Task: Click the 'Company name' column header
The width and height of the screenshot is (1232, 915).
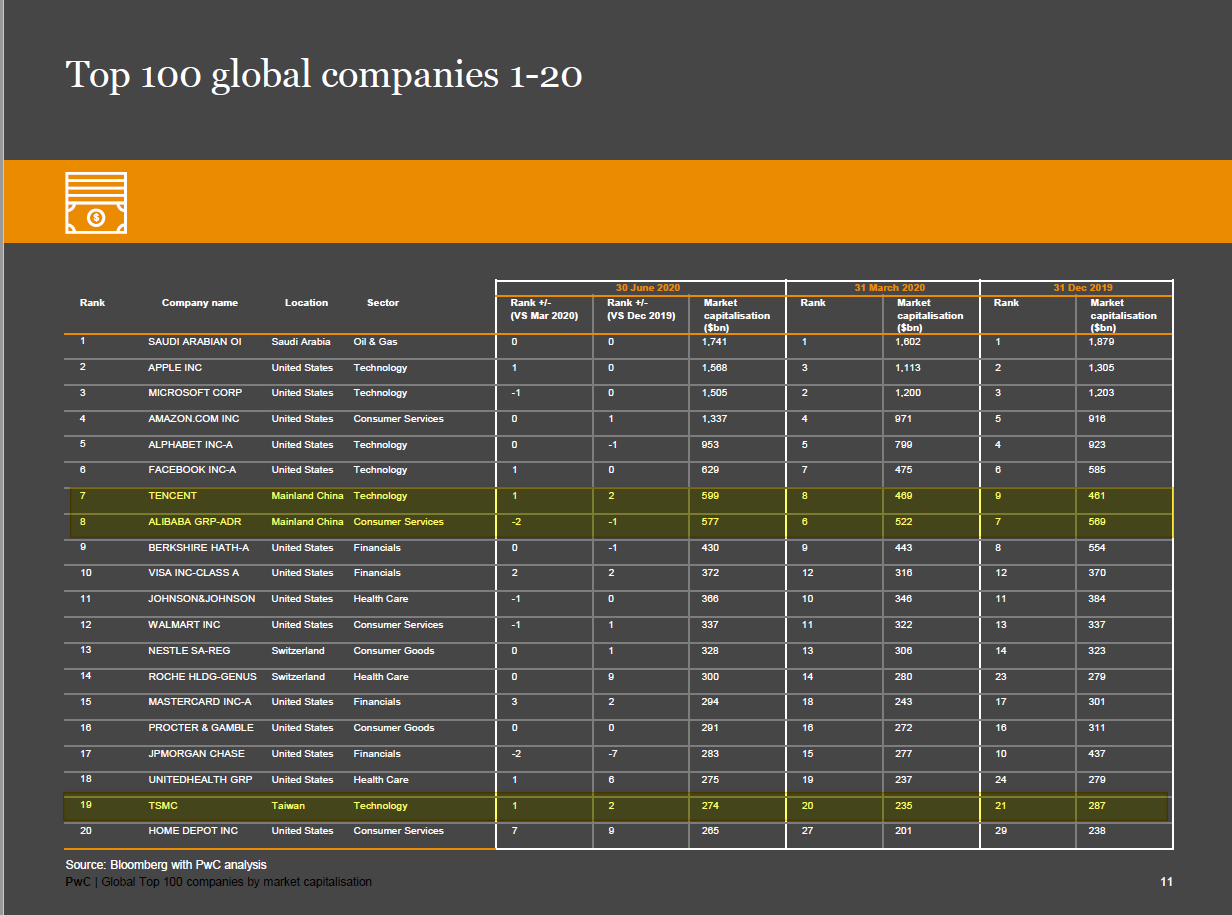Action: 200,303
